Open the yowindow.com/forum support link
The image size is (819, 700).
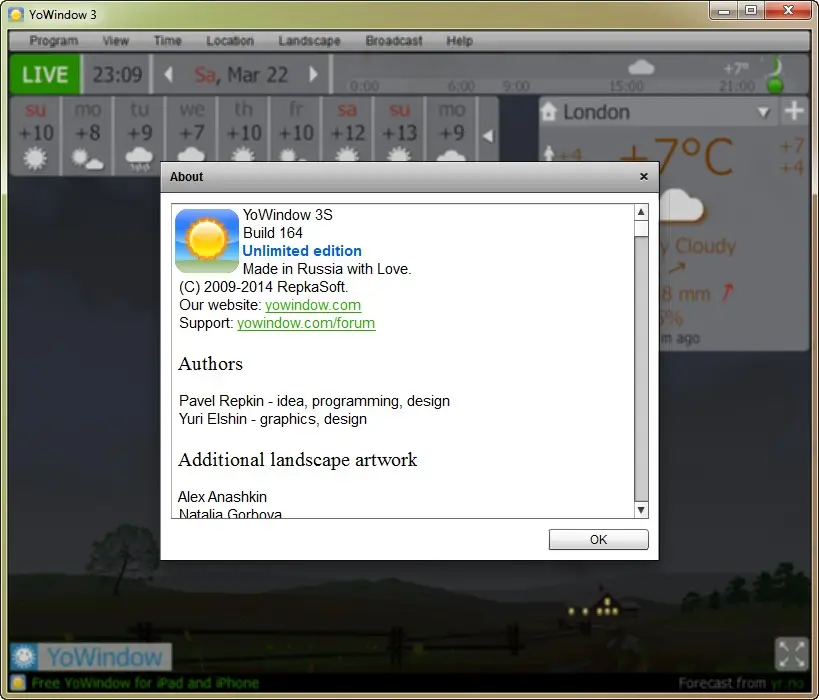click(x=306, y=323)
